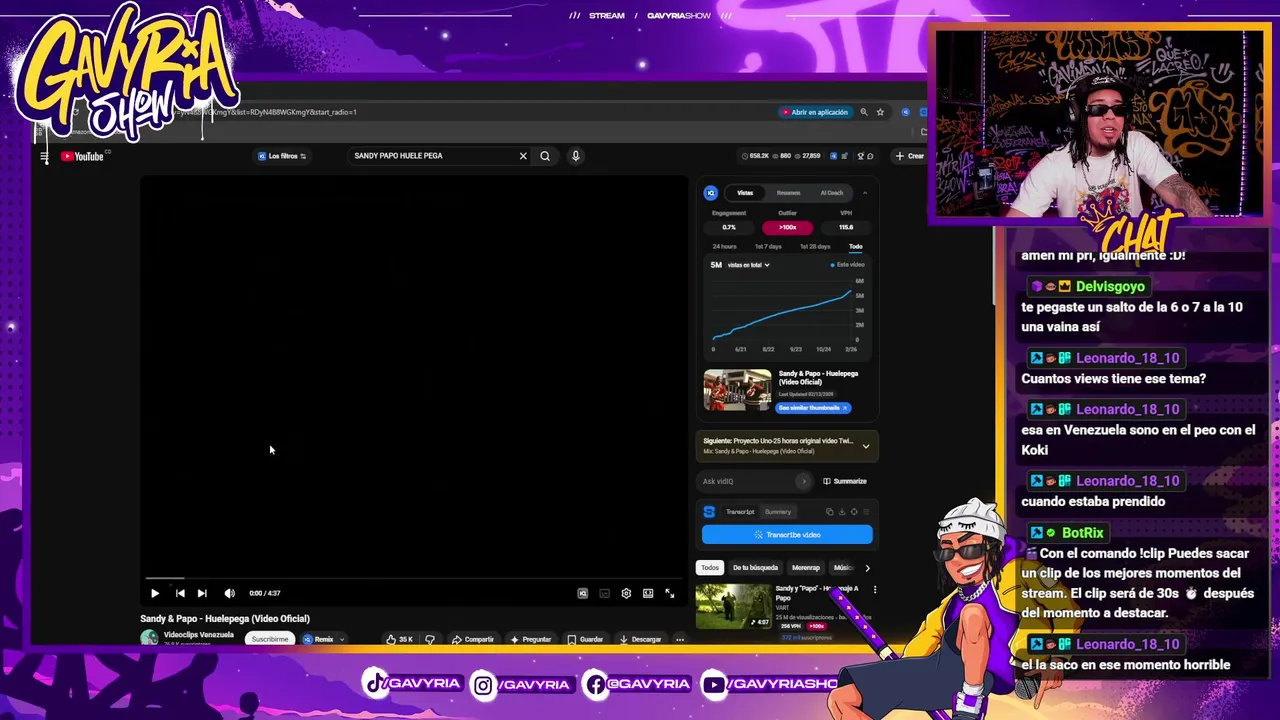Open the 'vistas en total' dropdown
Screen dimensions: 1280x720
tap(749, 265)
